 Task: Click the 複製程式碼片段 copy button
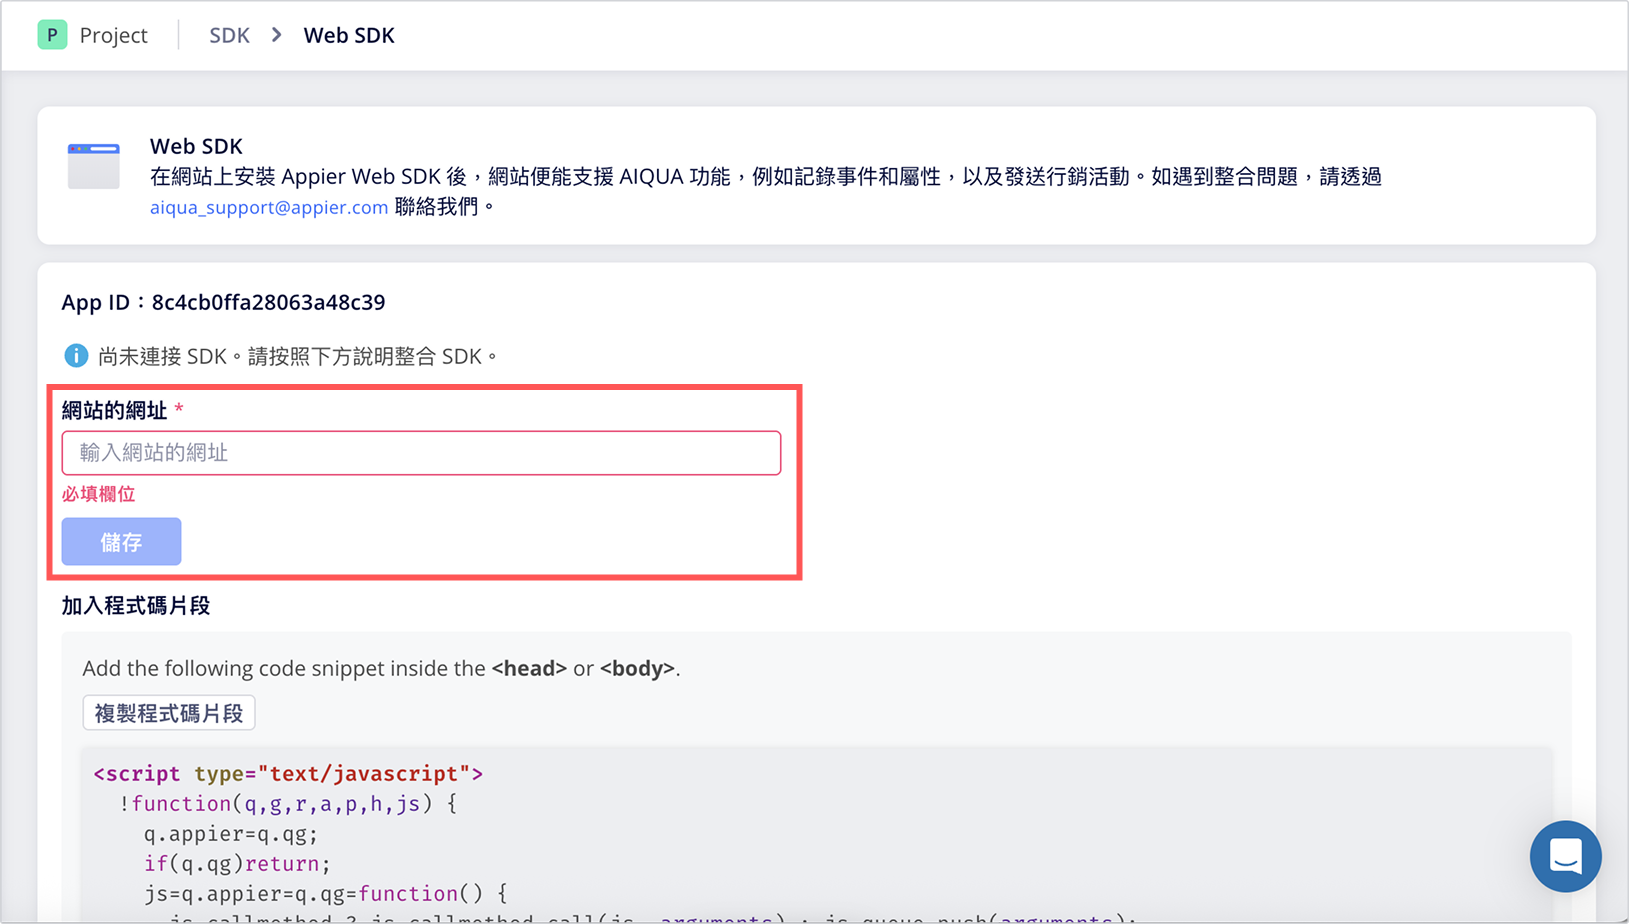coord(169,713)
